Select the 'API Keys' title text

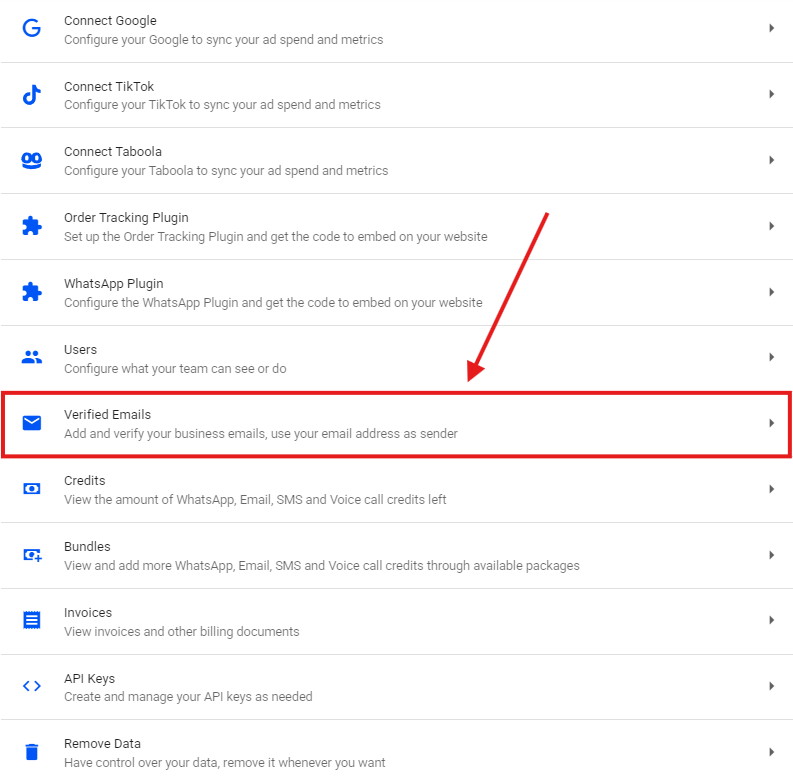[x=90, y=678]
